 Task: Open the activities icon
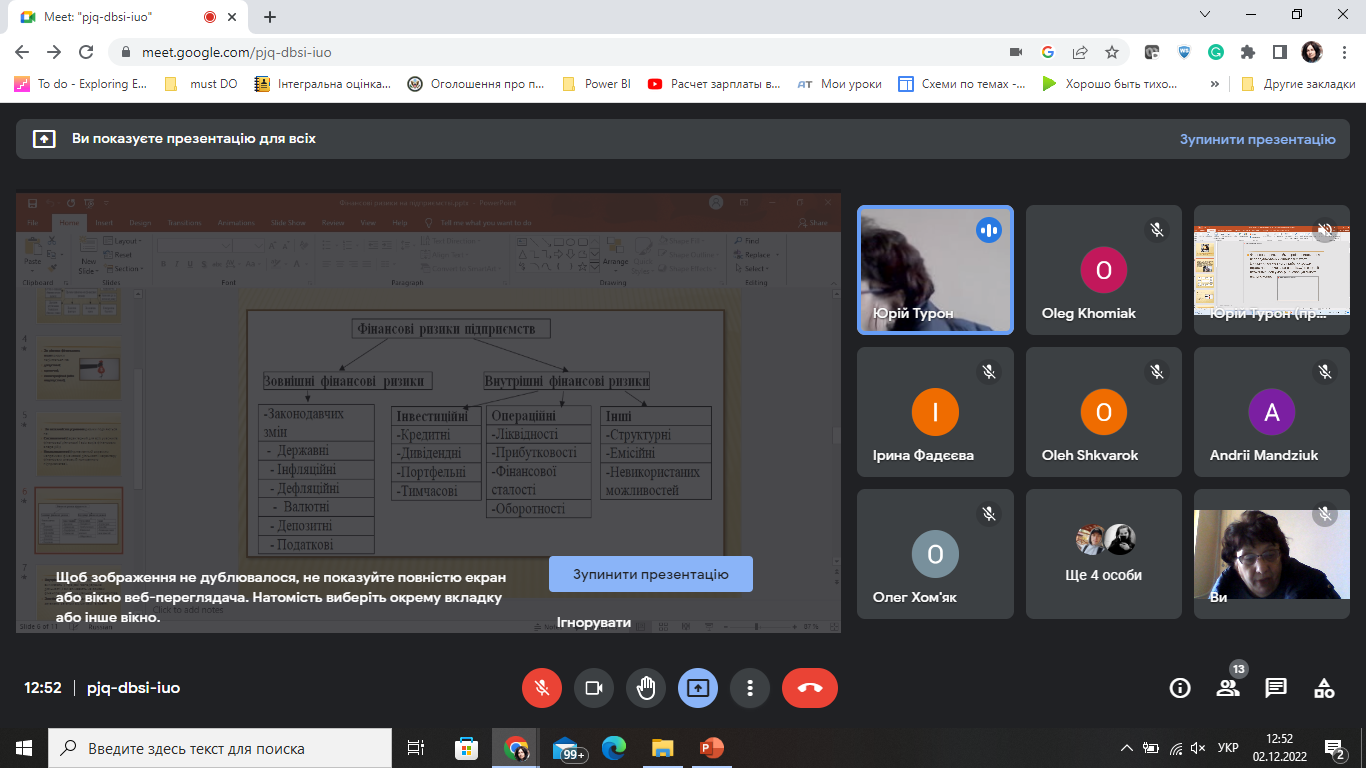[x=1324, y=688]
